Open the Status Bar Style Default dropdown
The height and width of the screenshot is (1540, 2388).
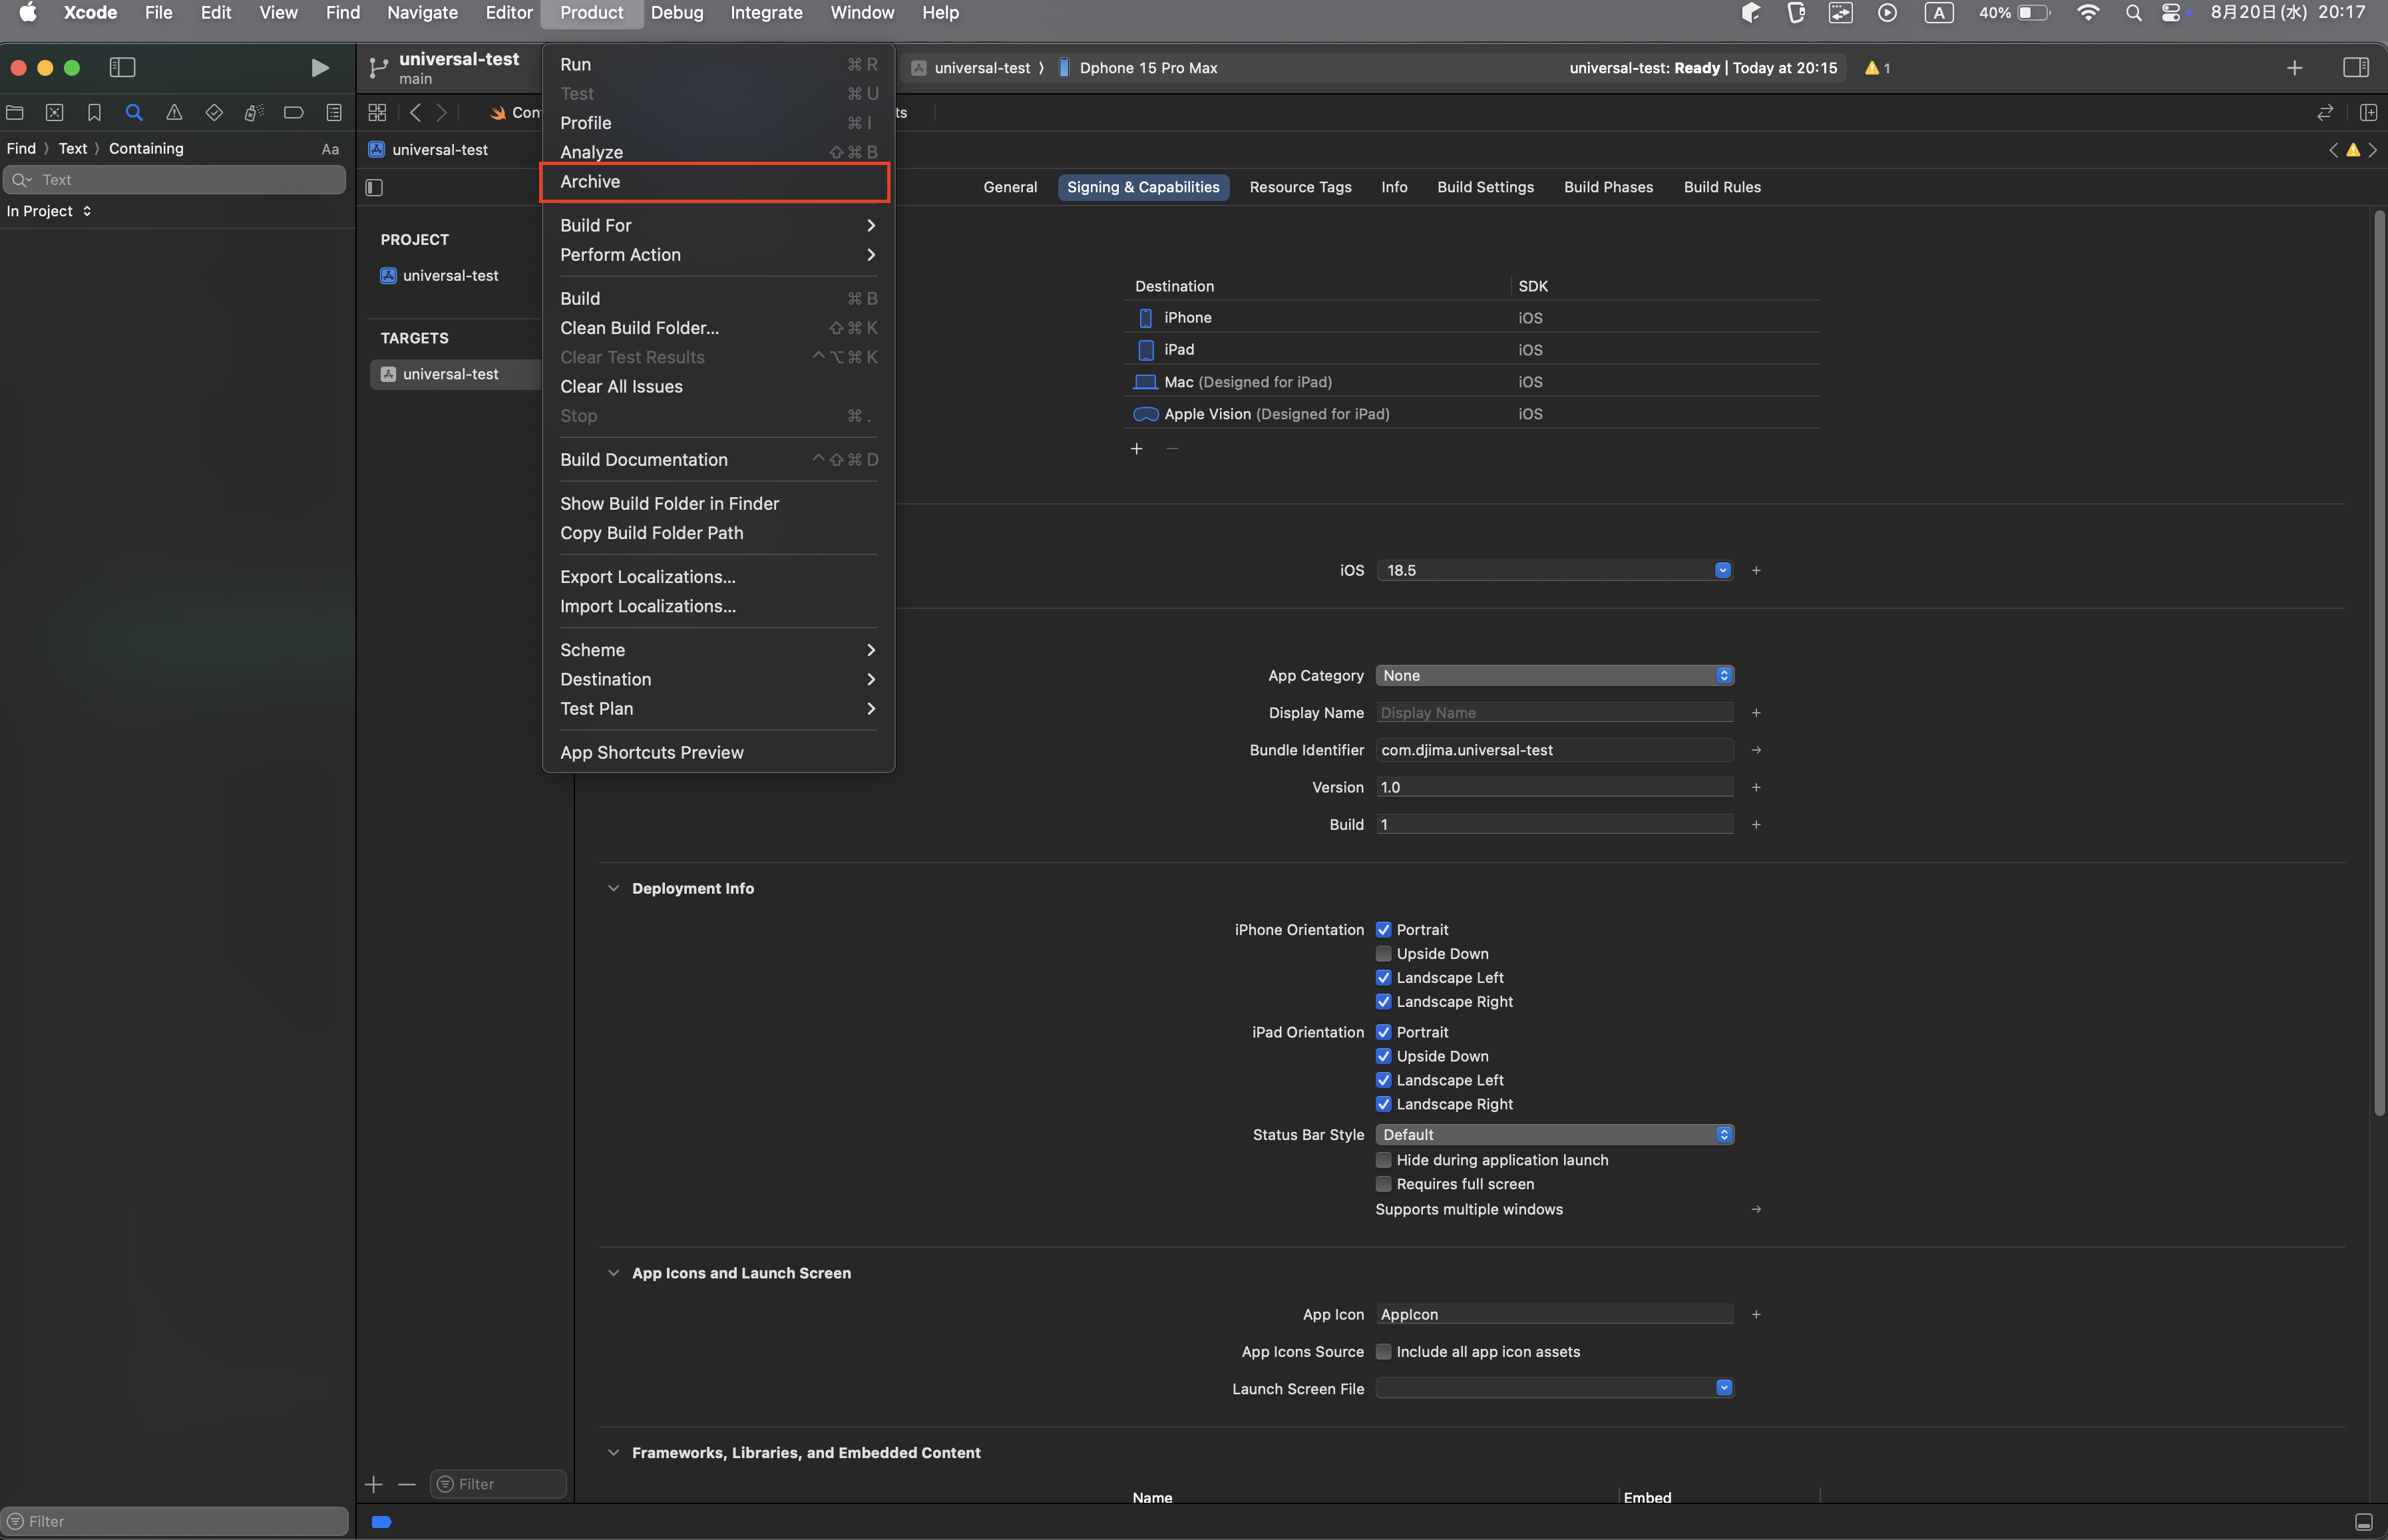pyautogui.click(x=1554, y=1134)
